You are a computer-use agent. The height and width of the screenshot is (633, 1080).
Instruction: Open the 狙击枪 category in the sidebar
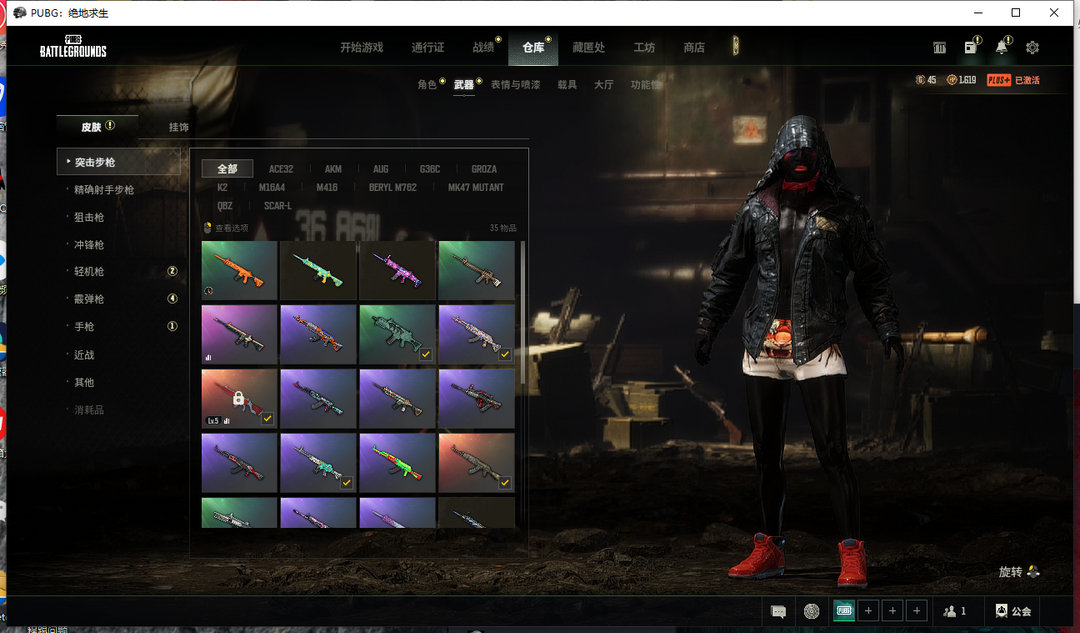pyautogui.click(x=89, y=217)
